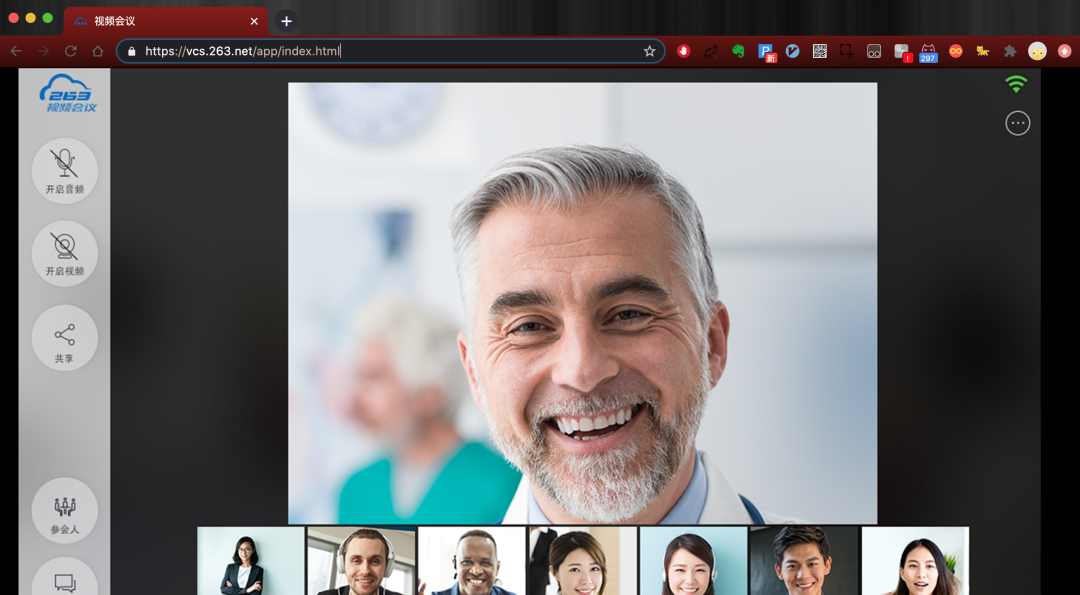Open the three-dot more options button
Viewport: 1080px width, 595px height.
coord(1017,123)
